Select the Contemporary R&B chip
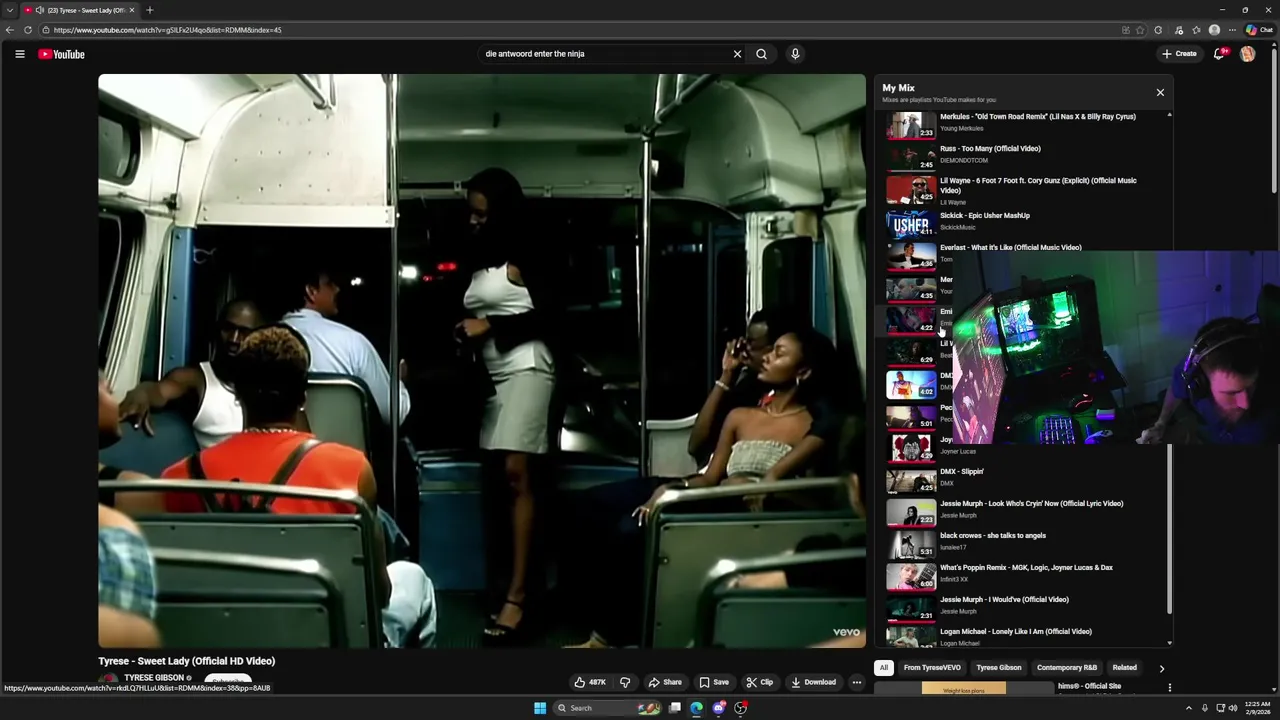 (1067, 668)
